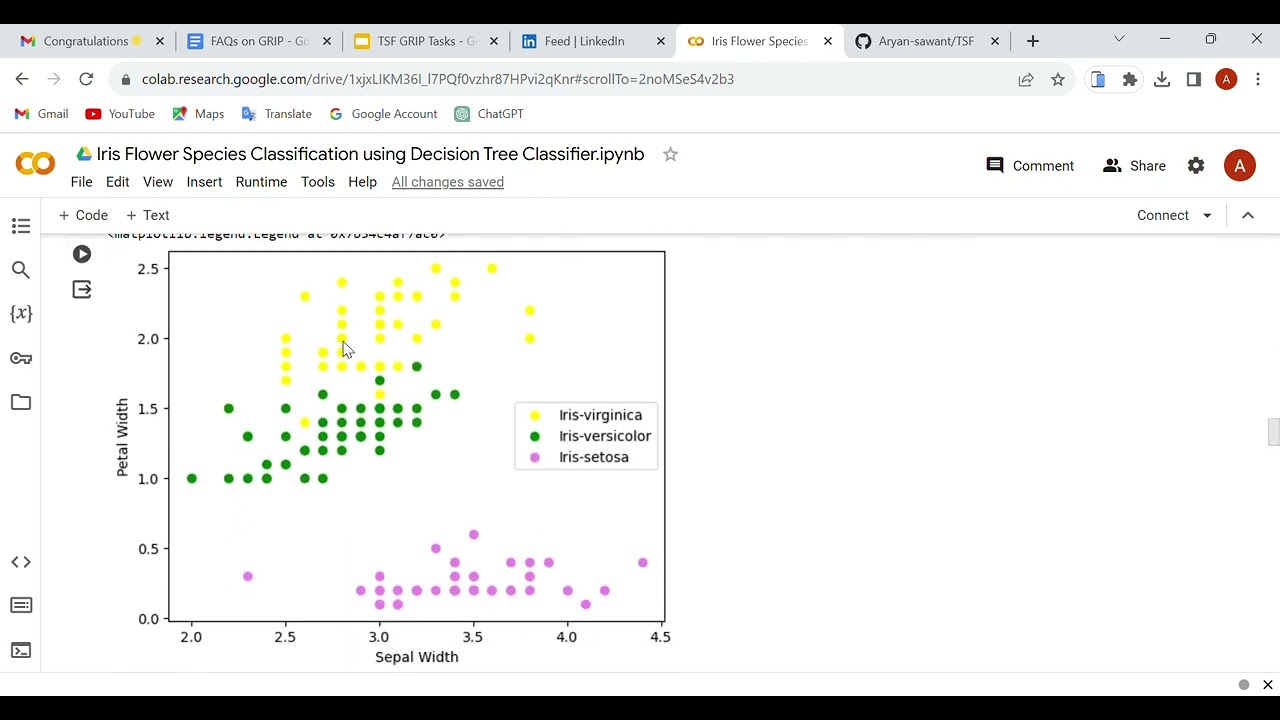
Task: Switch to the Aryan-sawant/TSF GitHub tab
Action: [x=925, y=41]
